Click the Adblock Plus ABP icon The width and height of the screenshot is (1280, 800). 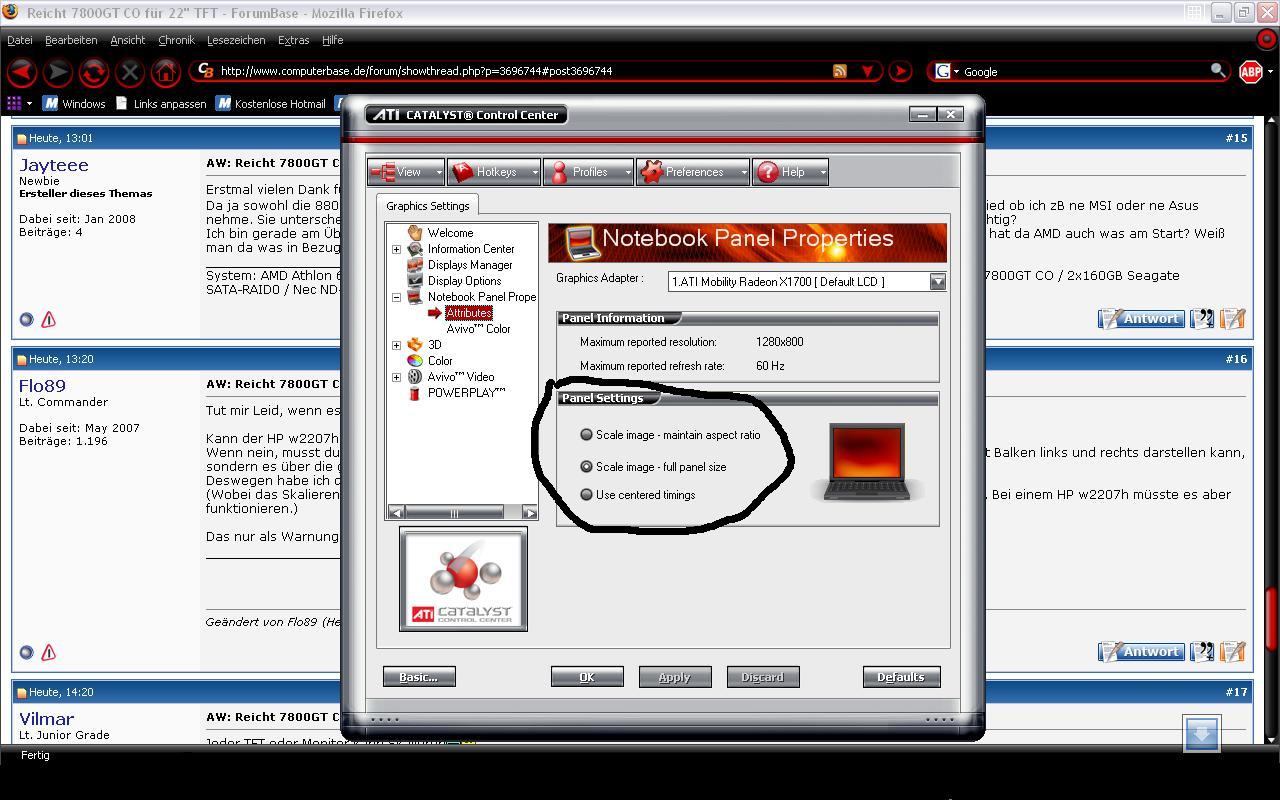pos(1250,71)
